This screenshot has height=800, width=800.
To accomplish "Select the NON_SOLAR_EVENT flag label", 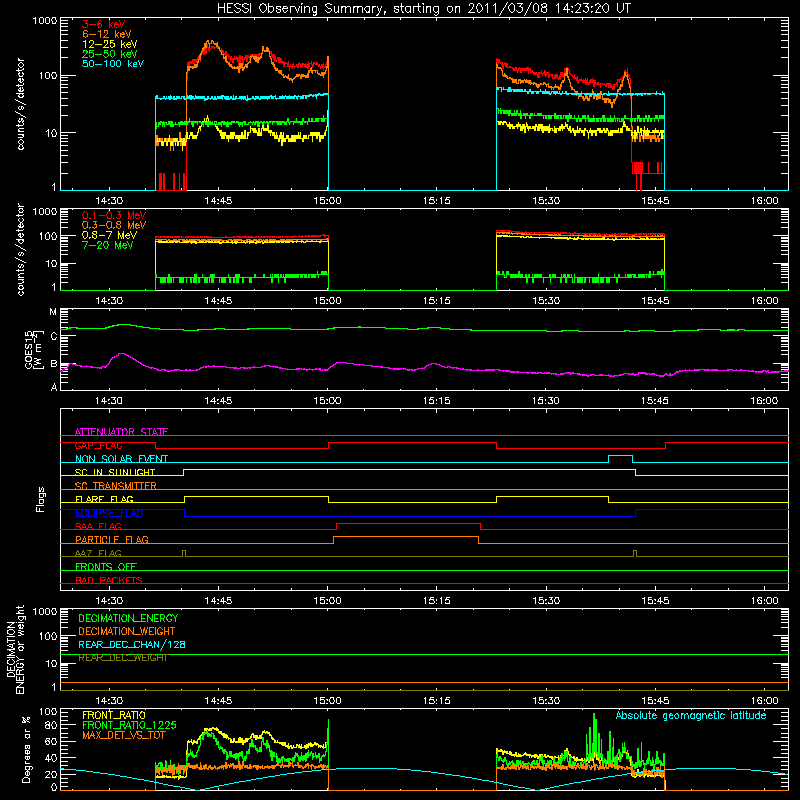I will [121, 459].
